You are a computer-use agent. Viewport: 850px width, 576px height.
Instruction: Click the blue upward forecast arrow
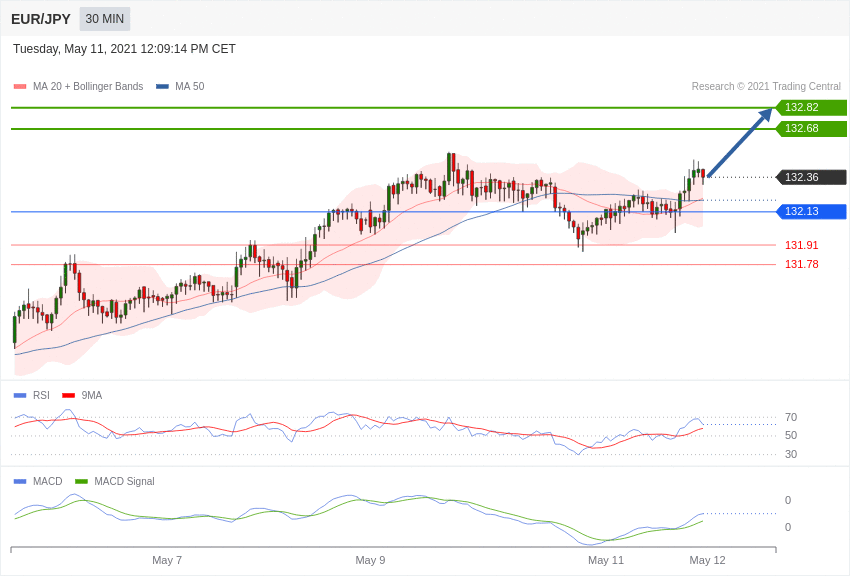pos(739,143)
